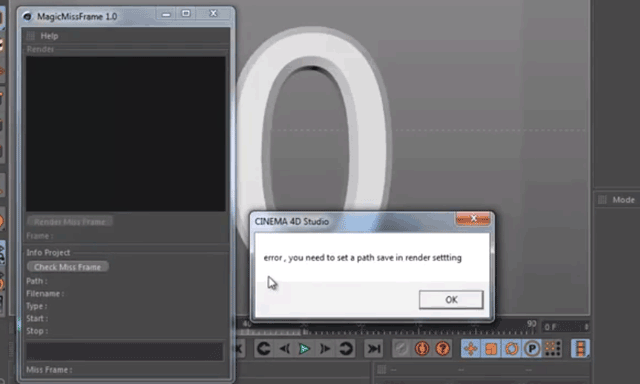Screen dimensions: 640x384
Task: Close the CINEMA 4D Studio error dialog
Action: point(473,219)
